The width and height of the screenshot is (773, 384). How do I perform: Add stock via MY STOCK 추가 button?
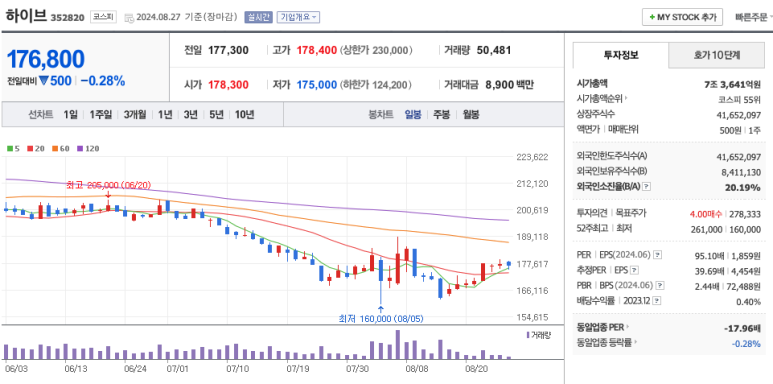(682, 17)
